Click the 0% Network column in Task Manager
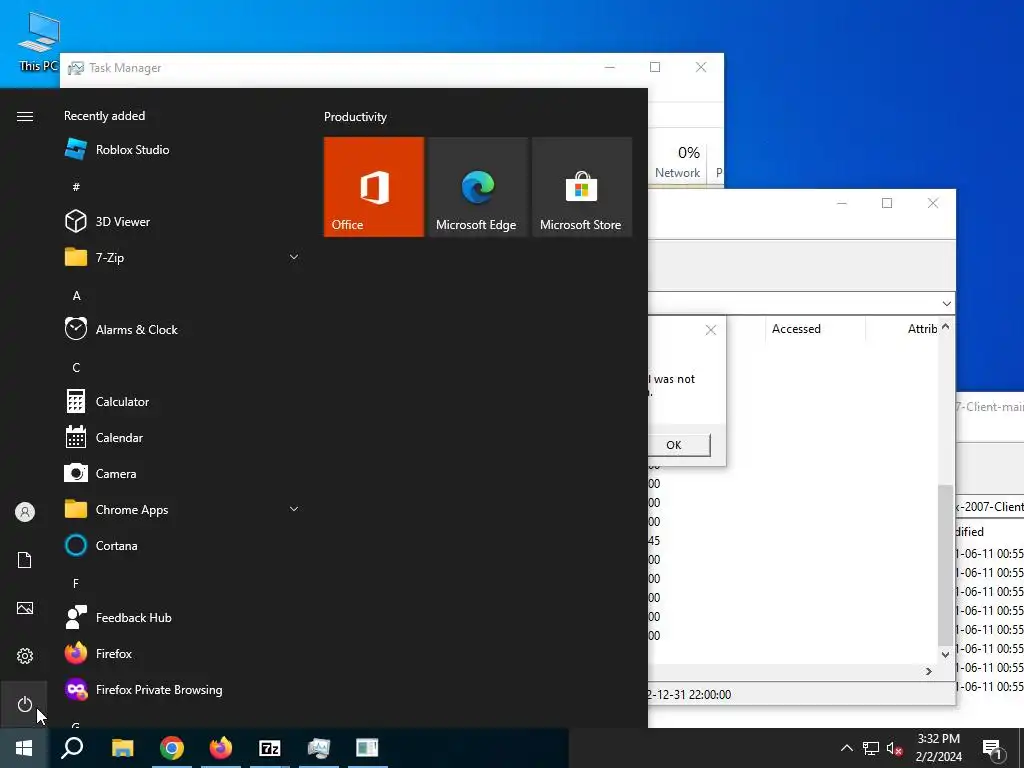Image resolution: width=1024 pixels, height=768 pixels. coord(678,162)
